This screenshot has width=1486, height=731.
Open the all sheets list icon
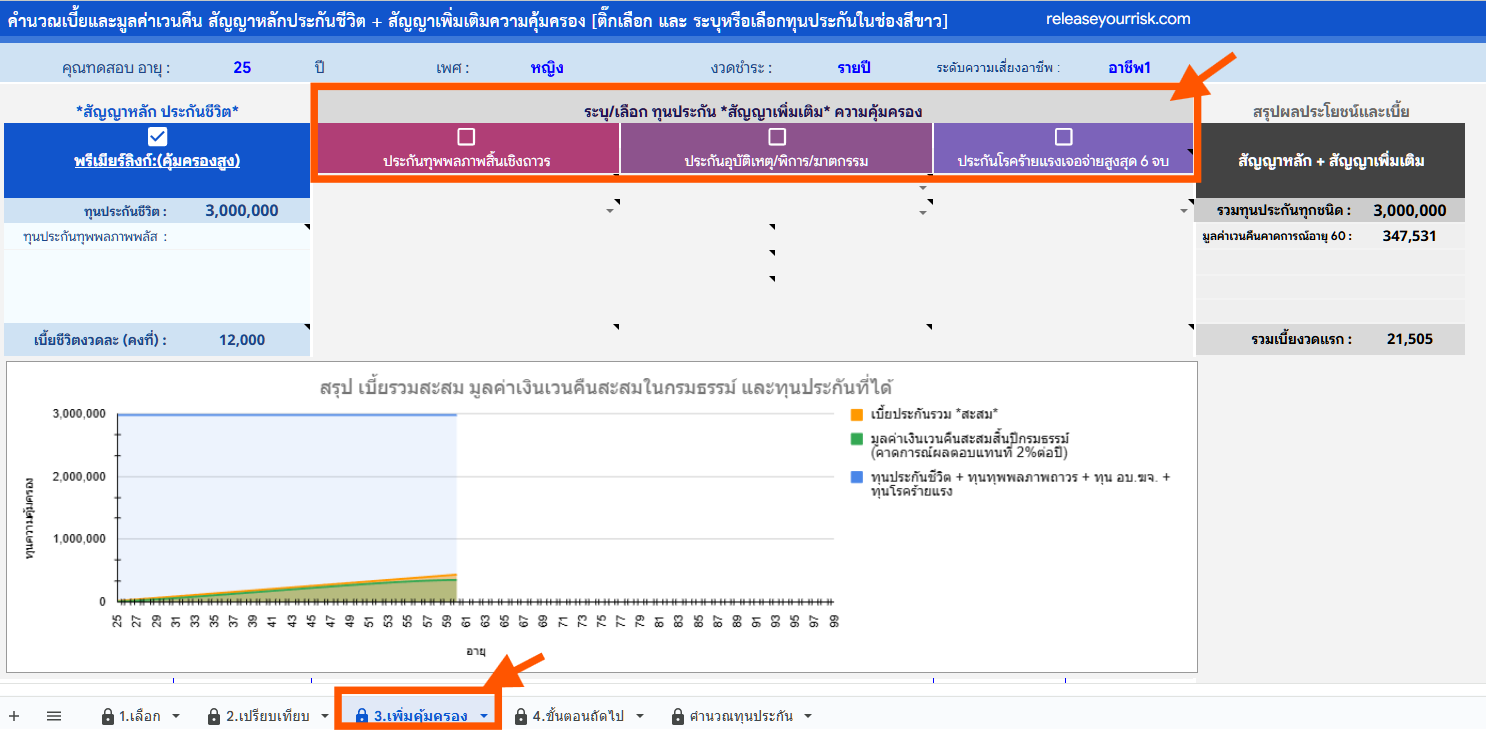pos(54,716)
